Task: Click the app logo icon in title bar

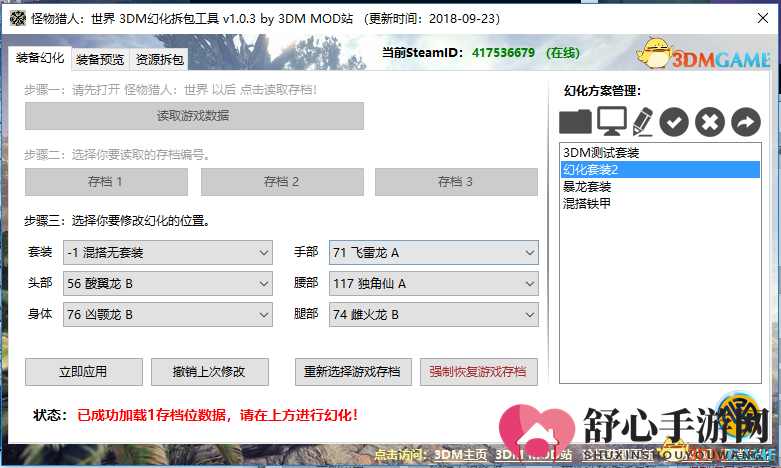Action: click(x=18, y=18)
